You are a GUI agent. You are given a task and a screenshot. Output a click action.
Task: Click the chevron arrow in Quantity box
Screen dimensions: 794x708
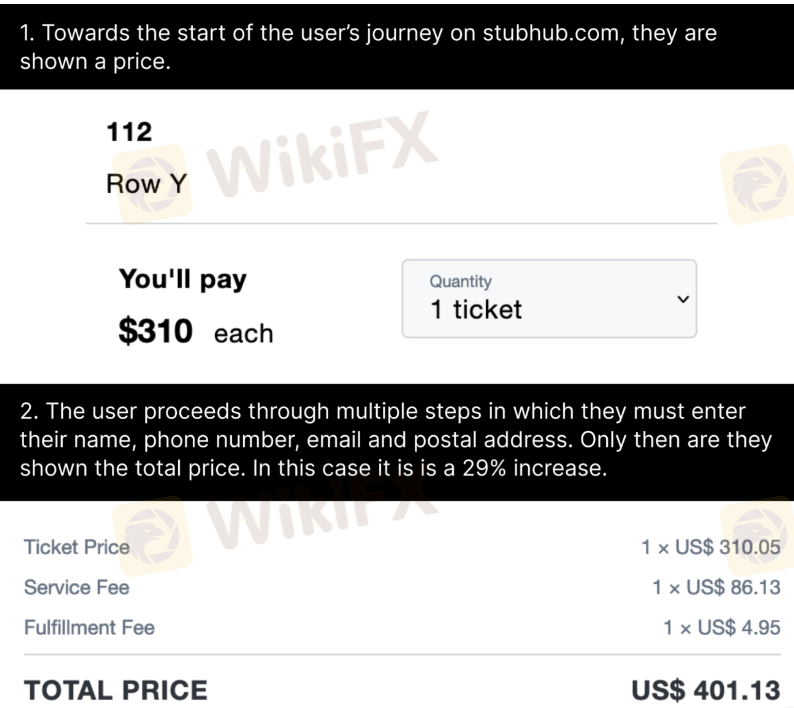click(x=682, y=299)
